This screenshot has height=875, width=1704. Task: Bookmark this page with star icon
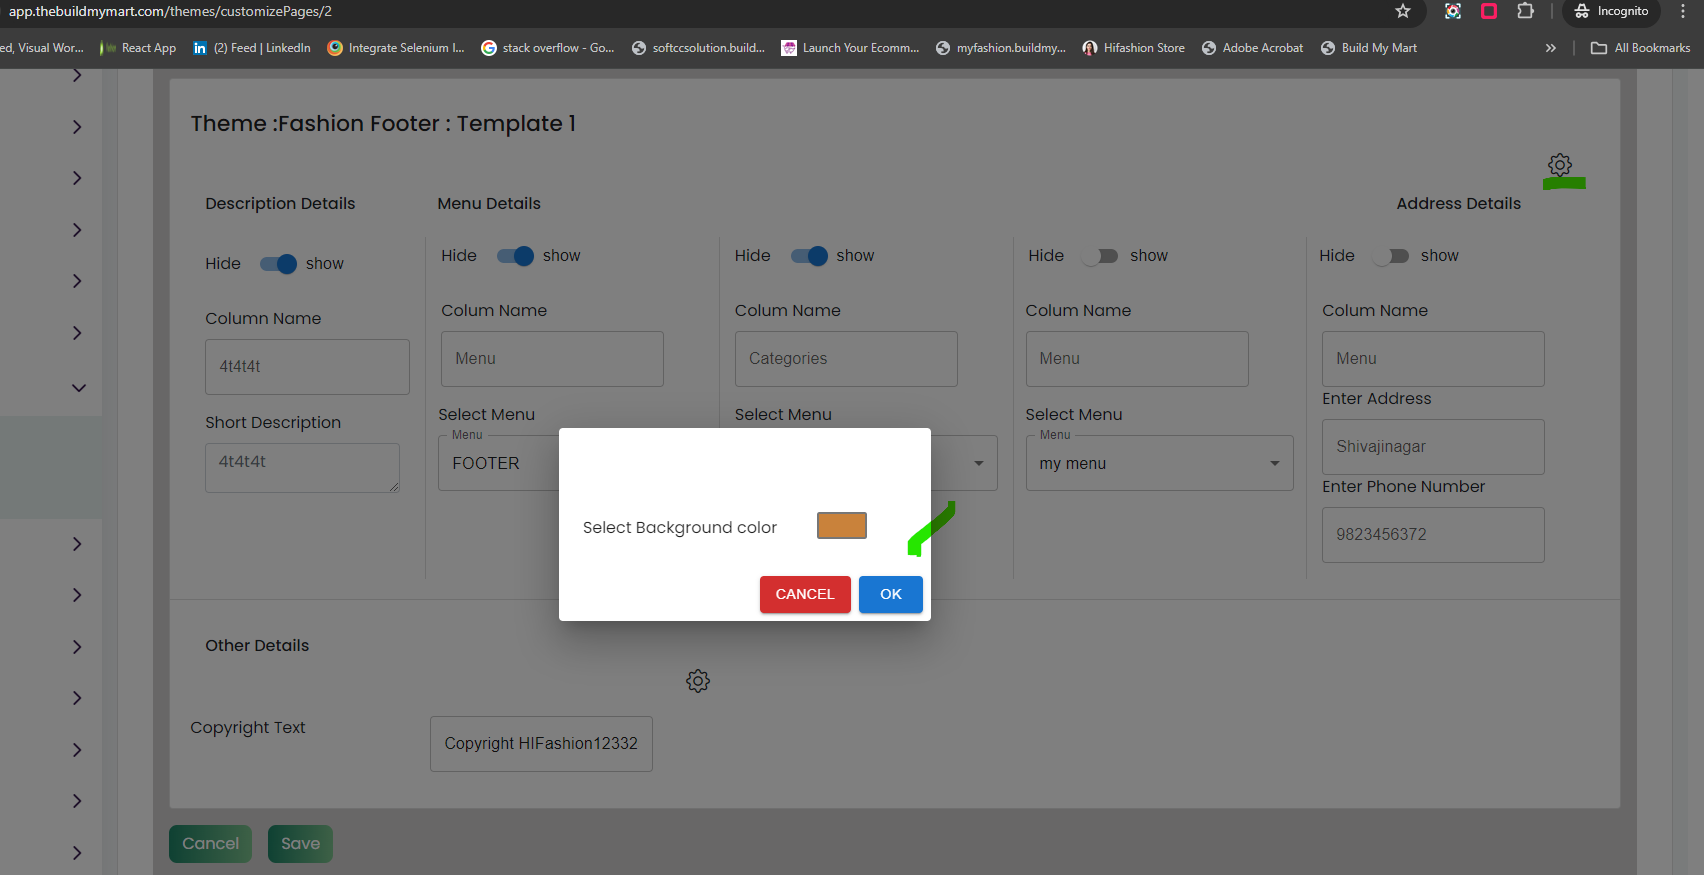coord(1403,11)
